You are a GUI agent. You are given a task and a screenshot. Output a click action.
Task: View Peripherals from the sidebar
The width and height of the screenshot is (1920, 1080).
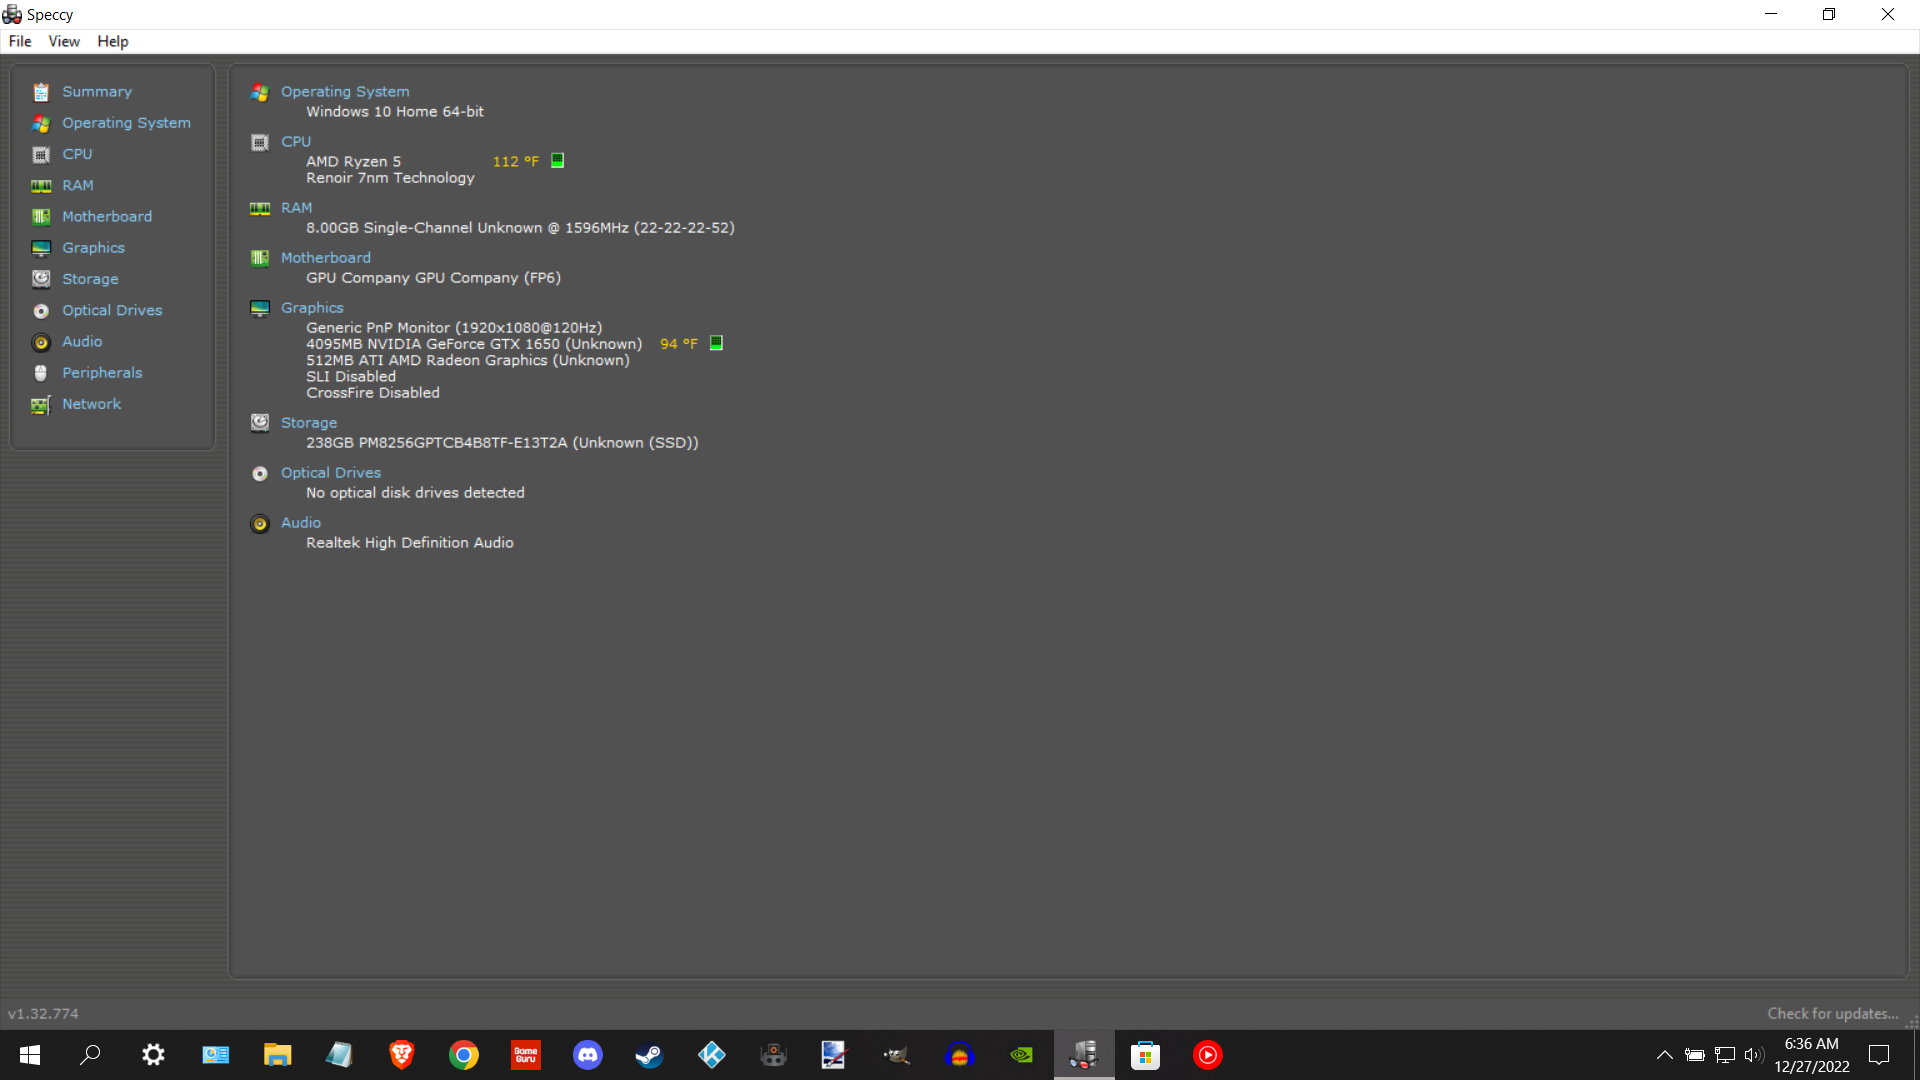(x=103, y=372)
